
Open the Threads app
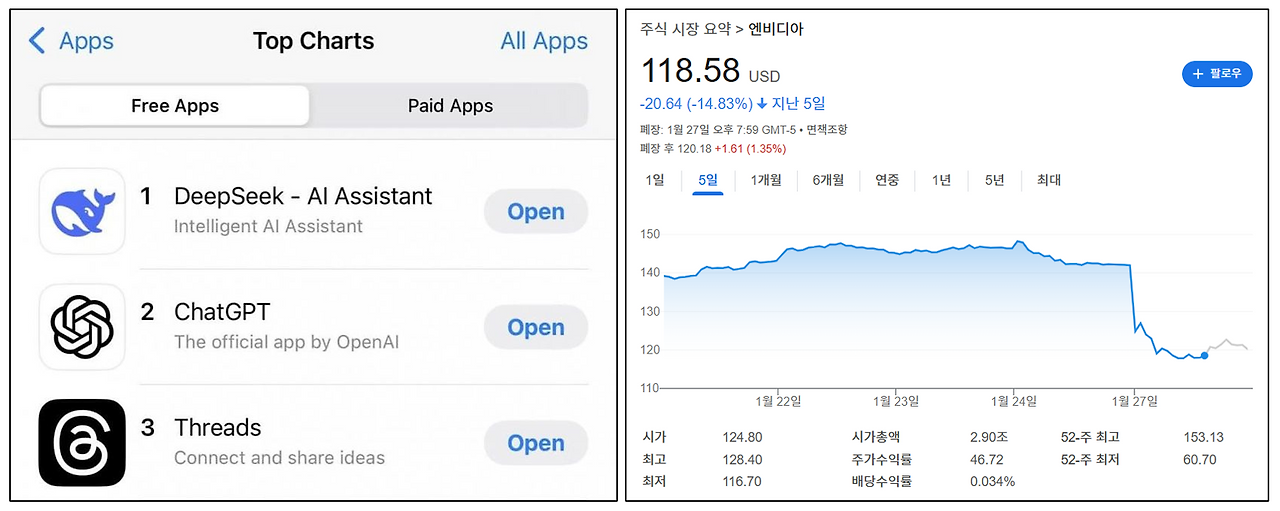[x=536, y=444]
